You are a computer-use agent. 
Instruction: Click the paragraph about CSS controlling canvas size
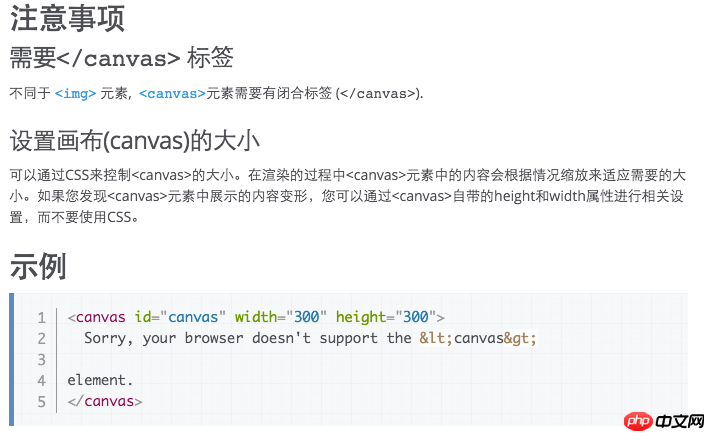(x=347, y=196)
